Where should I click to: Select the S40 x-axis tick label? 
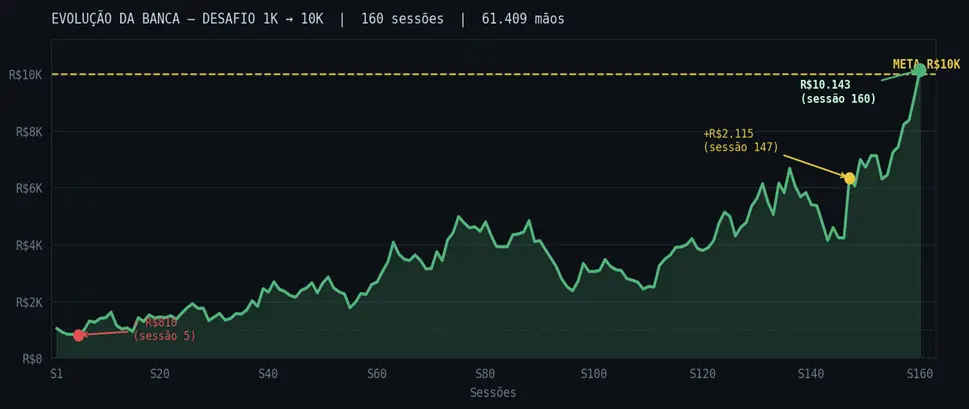pos(268,374)
